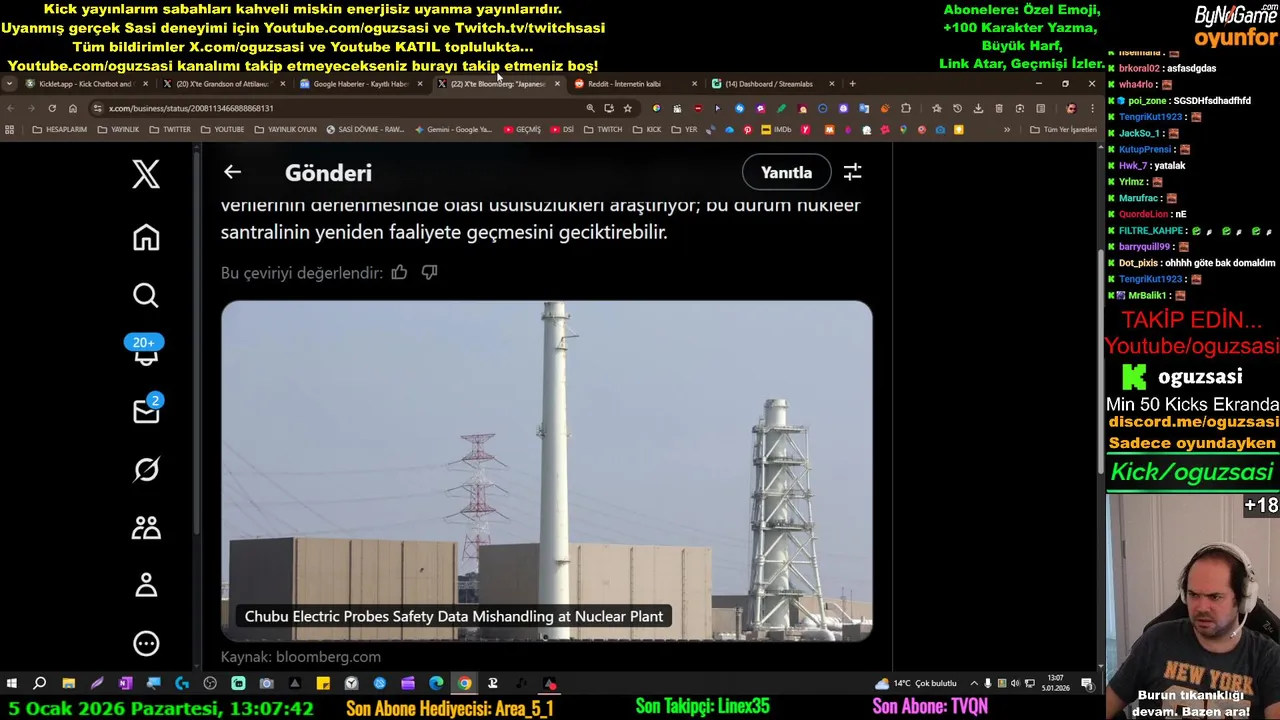Screen dimensions: 1280x720
Task: Open the HESAPLARIM bookmark folder
Action: [60, 130]
